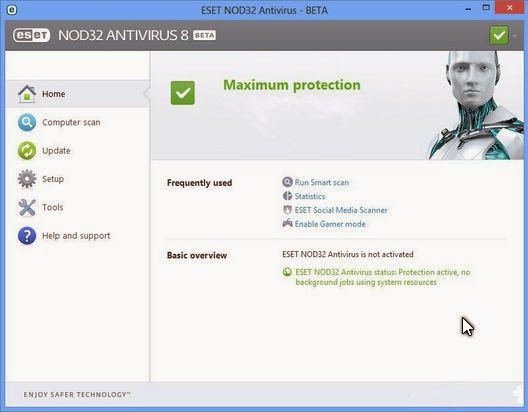Click the green protection status checkmark in header
528x412 pixels.
[499, 35]
